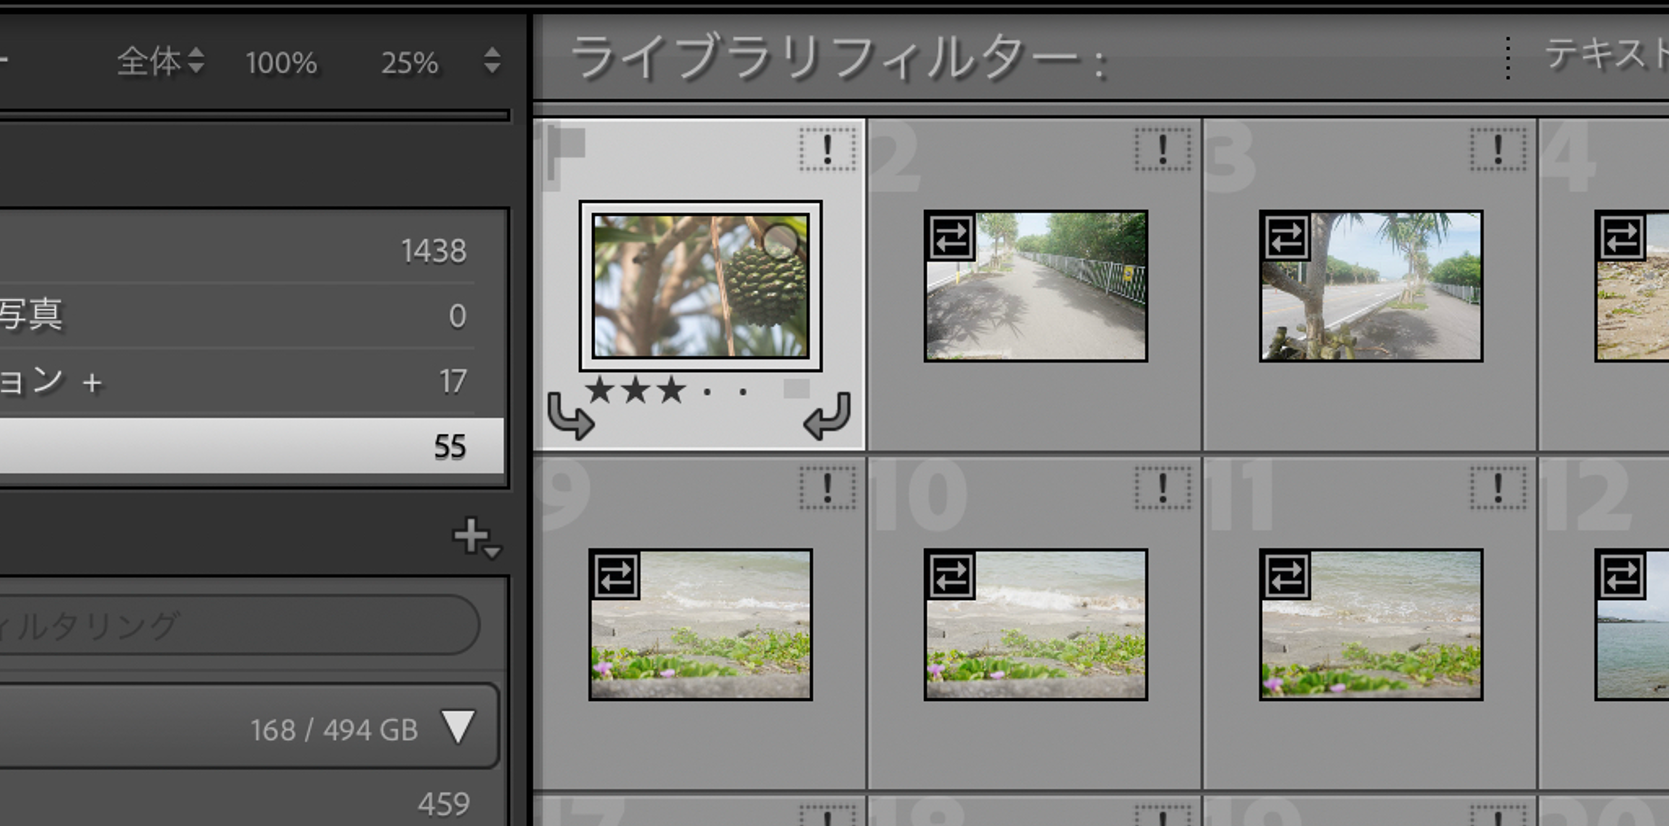Click metadata warning icon on cell 10
1670x826 pixels.
pyautogui.click(x=1162, y=489)
